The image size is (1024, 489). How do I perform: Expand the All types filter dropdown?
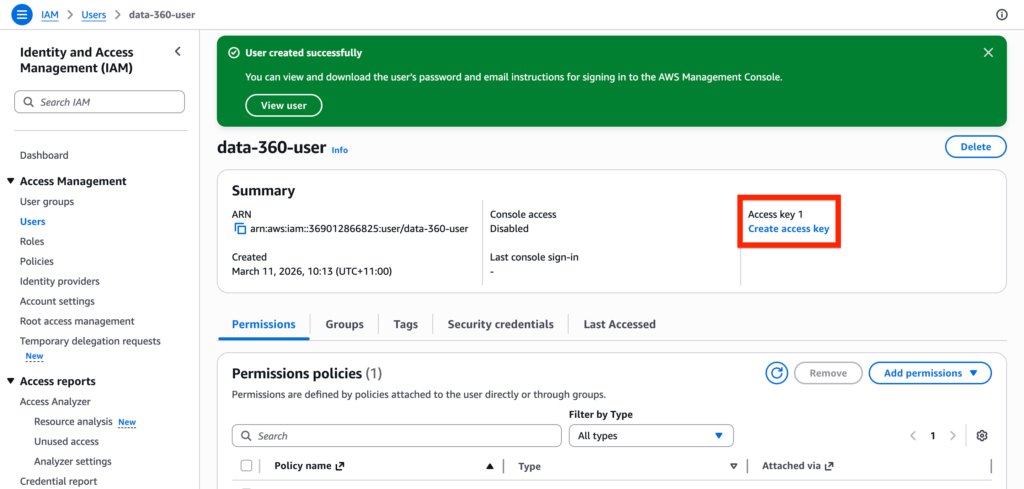tap(650, 436)
